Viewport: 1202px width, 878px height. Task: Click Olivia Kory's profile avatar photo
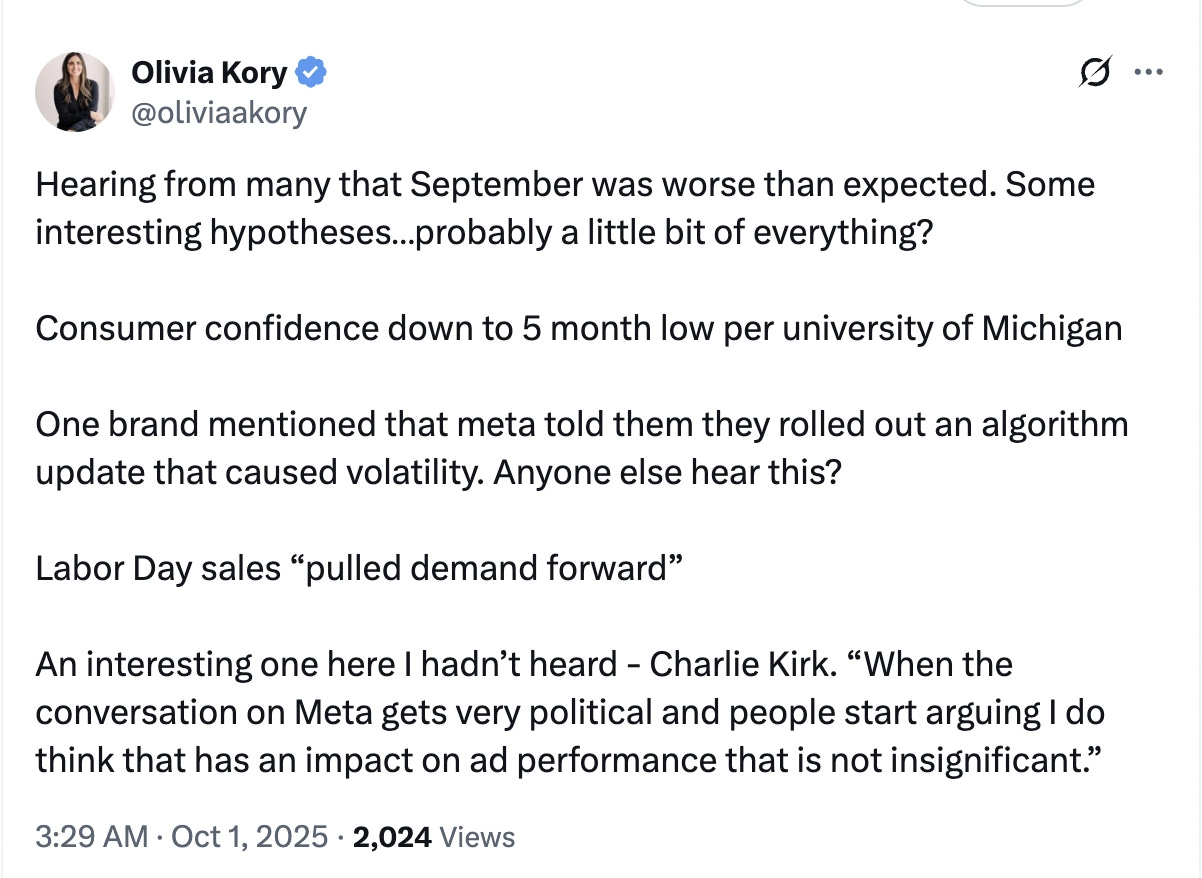tap(75, 92)
